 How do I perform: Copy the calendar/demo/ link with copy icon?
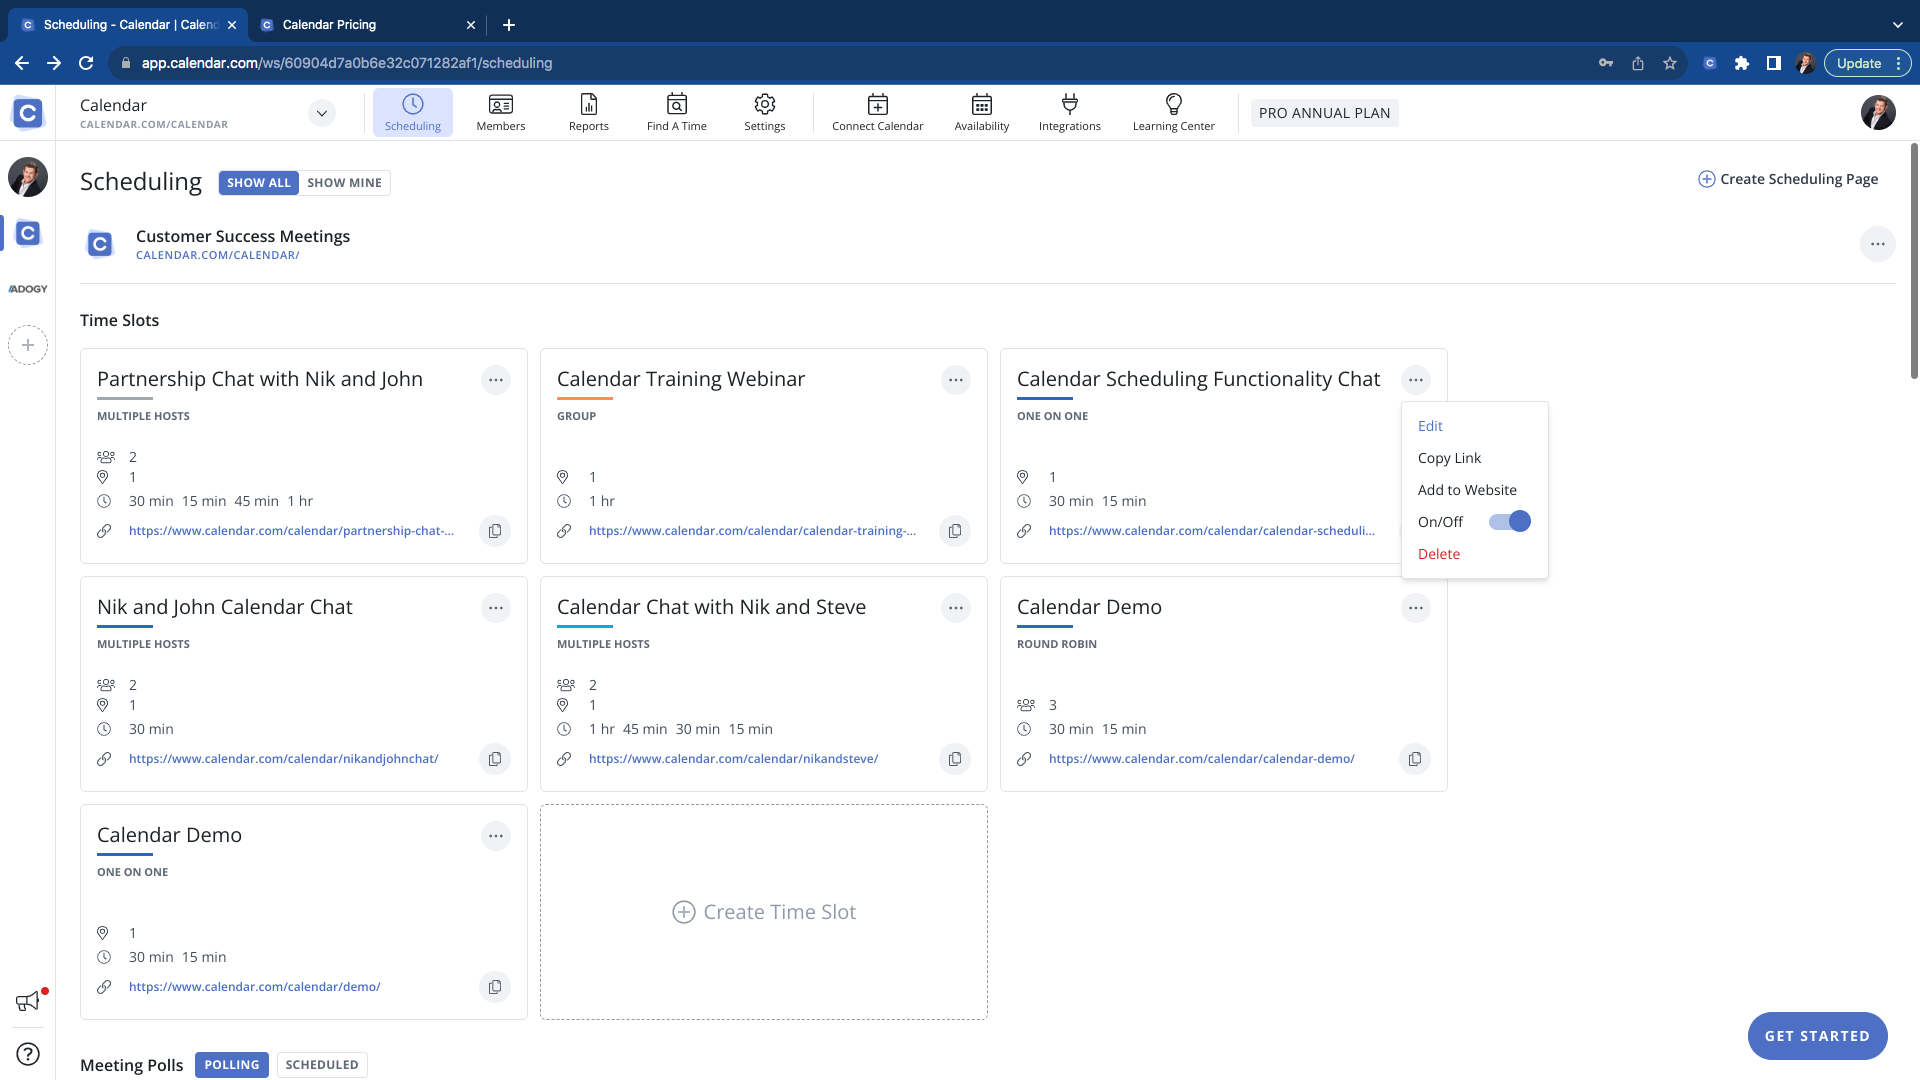click(x=495, y=987)
